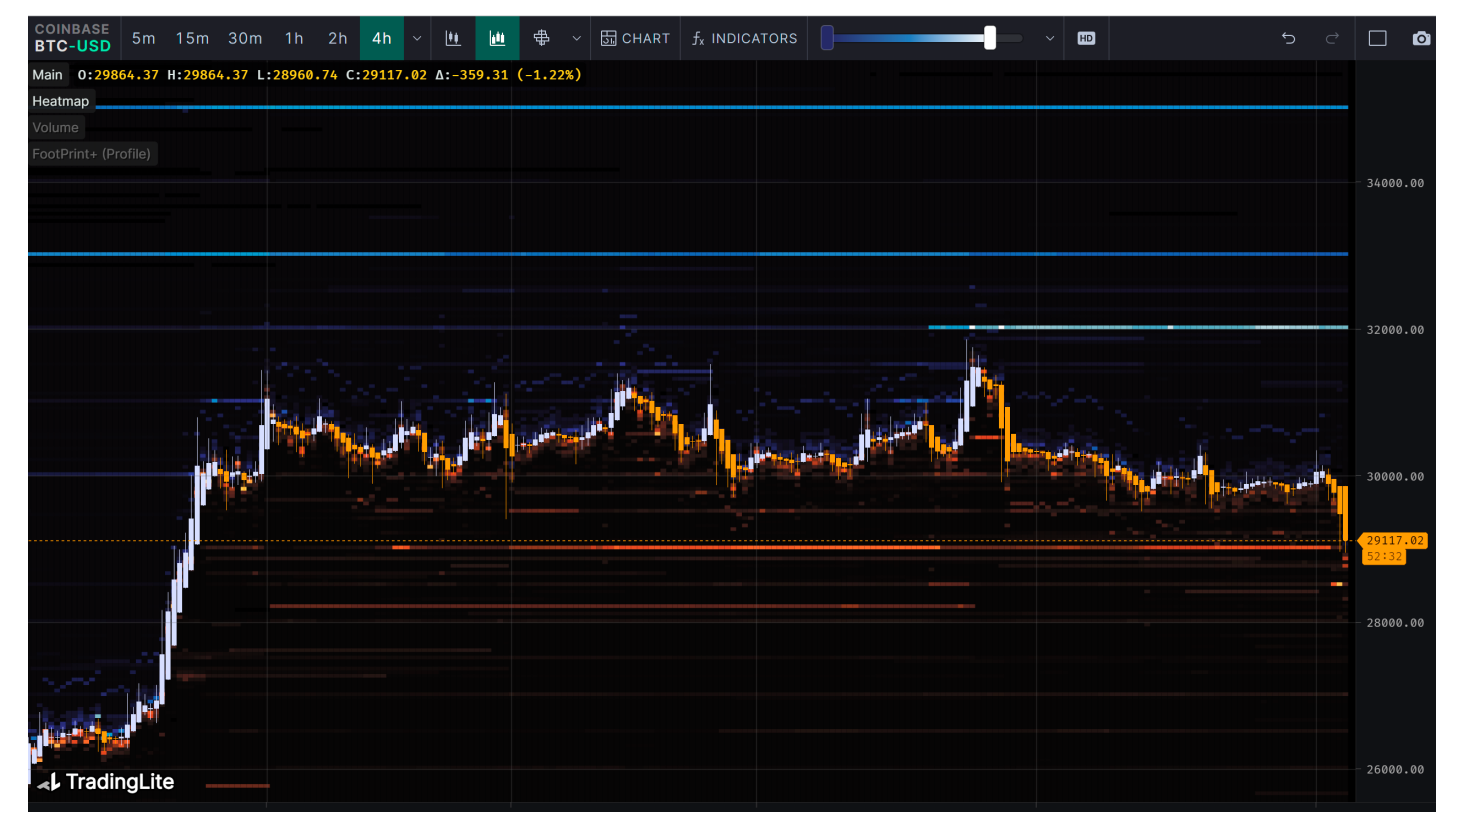Click the heatmap intensity slider's right handle
The height and width of the screenshot is (836, 1472).
click(x=989, y=38)
